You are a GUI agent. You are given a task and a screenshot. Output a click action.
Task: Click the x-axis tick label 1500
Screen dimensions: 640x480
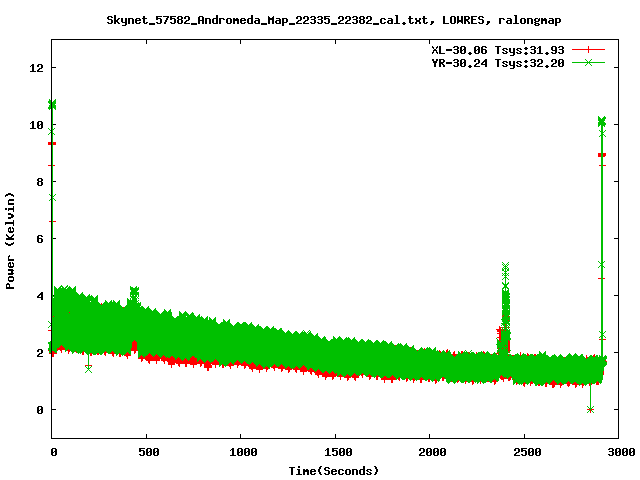pyautogui.click(x=338, y=452)
